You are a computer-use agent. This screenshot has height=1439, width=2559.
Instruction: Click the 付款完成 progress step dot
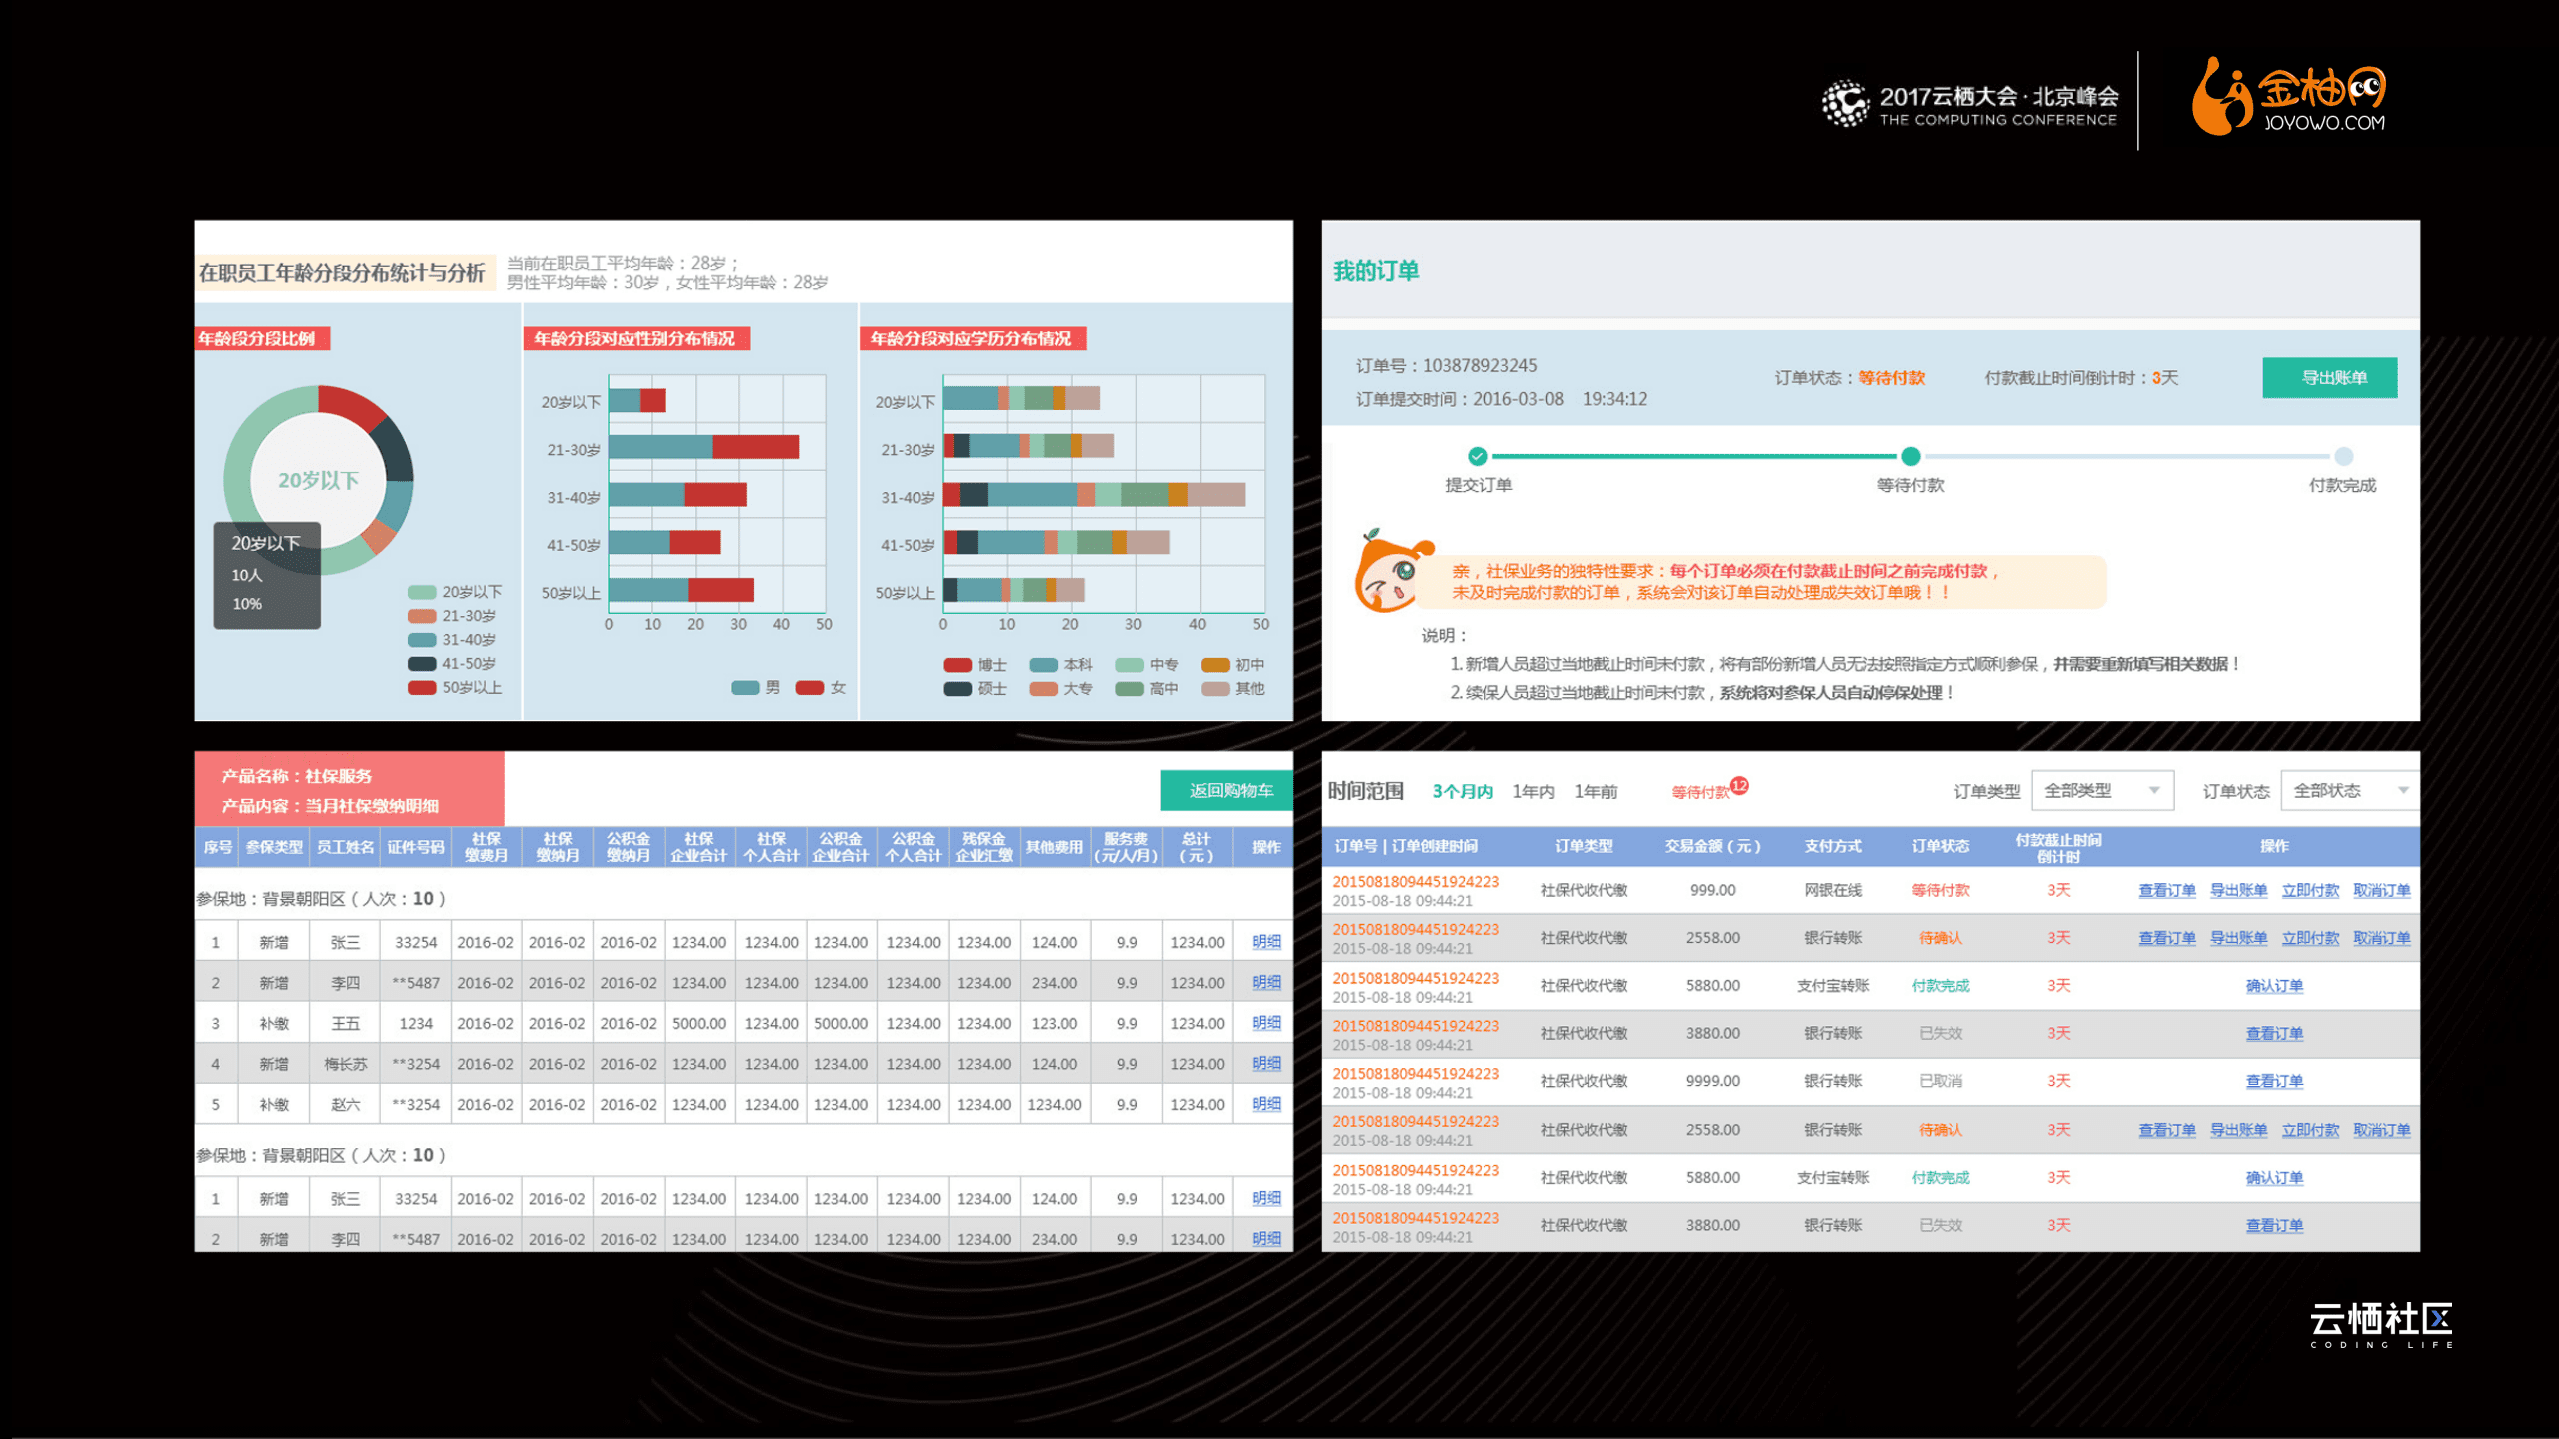click(2343, 457)
